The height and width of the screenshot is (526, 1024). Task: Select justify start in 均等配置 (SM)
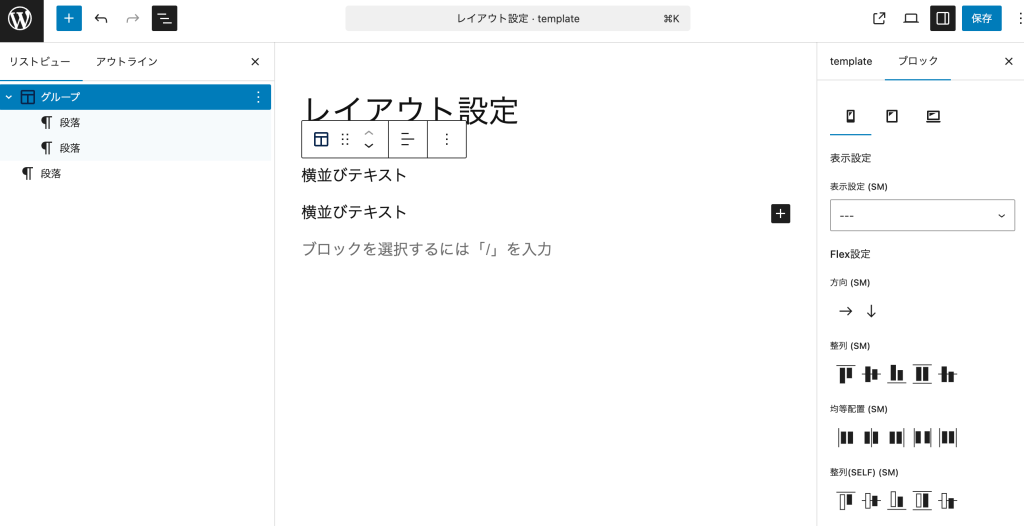[x=846, y=437]
